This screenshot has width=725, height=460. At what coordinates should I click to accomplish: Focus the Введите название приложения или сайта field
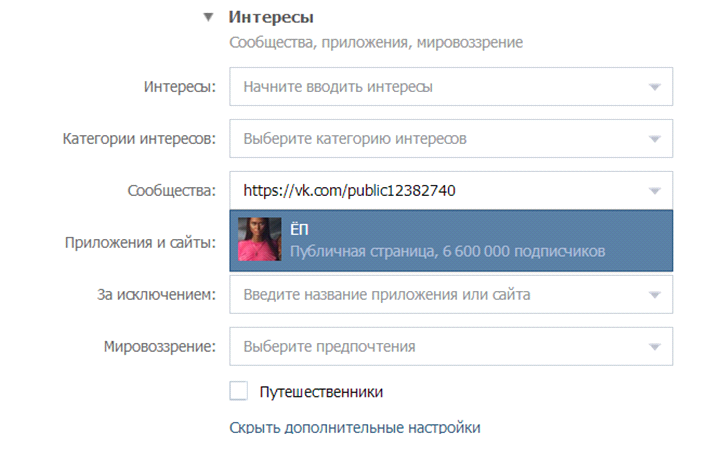coord(451,294)
